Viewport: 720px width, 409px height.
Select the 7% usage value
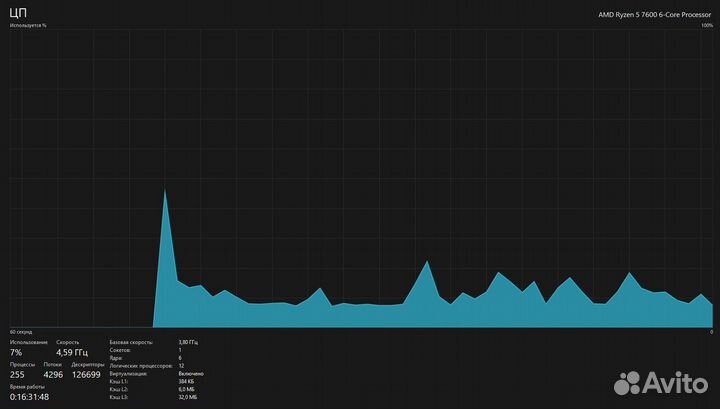tap(16, 352)
